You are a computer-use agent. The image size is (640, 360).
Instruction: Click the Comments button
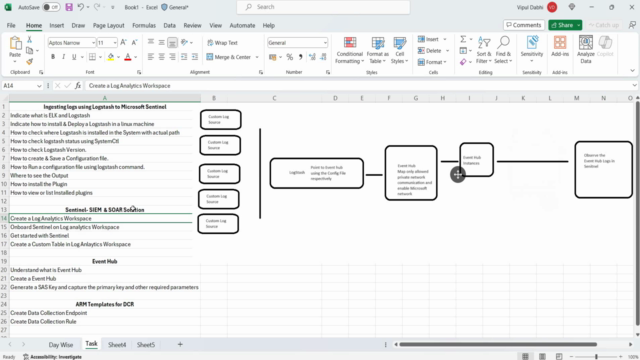(524, 25)
